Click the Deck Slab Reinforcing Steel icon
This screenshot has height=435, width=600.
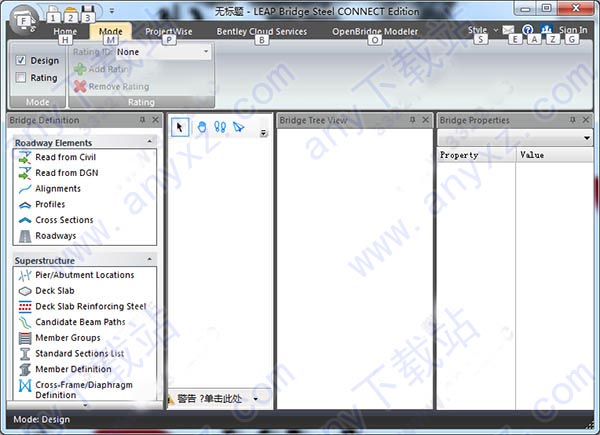[25, 306]
